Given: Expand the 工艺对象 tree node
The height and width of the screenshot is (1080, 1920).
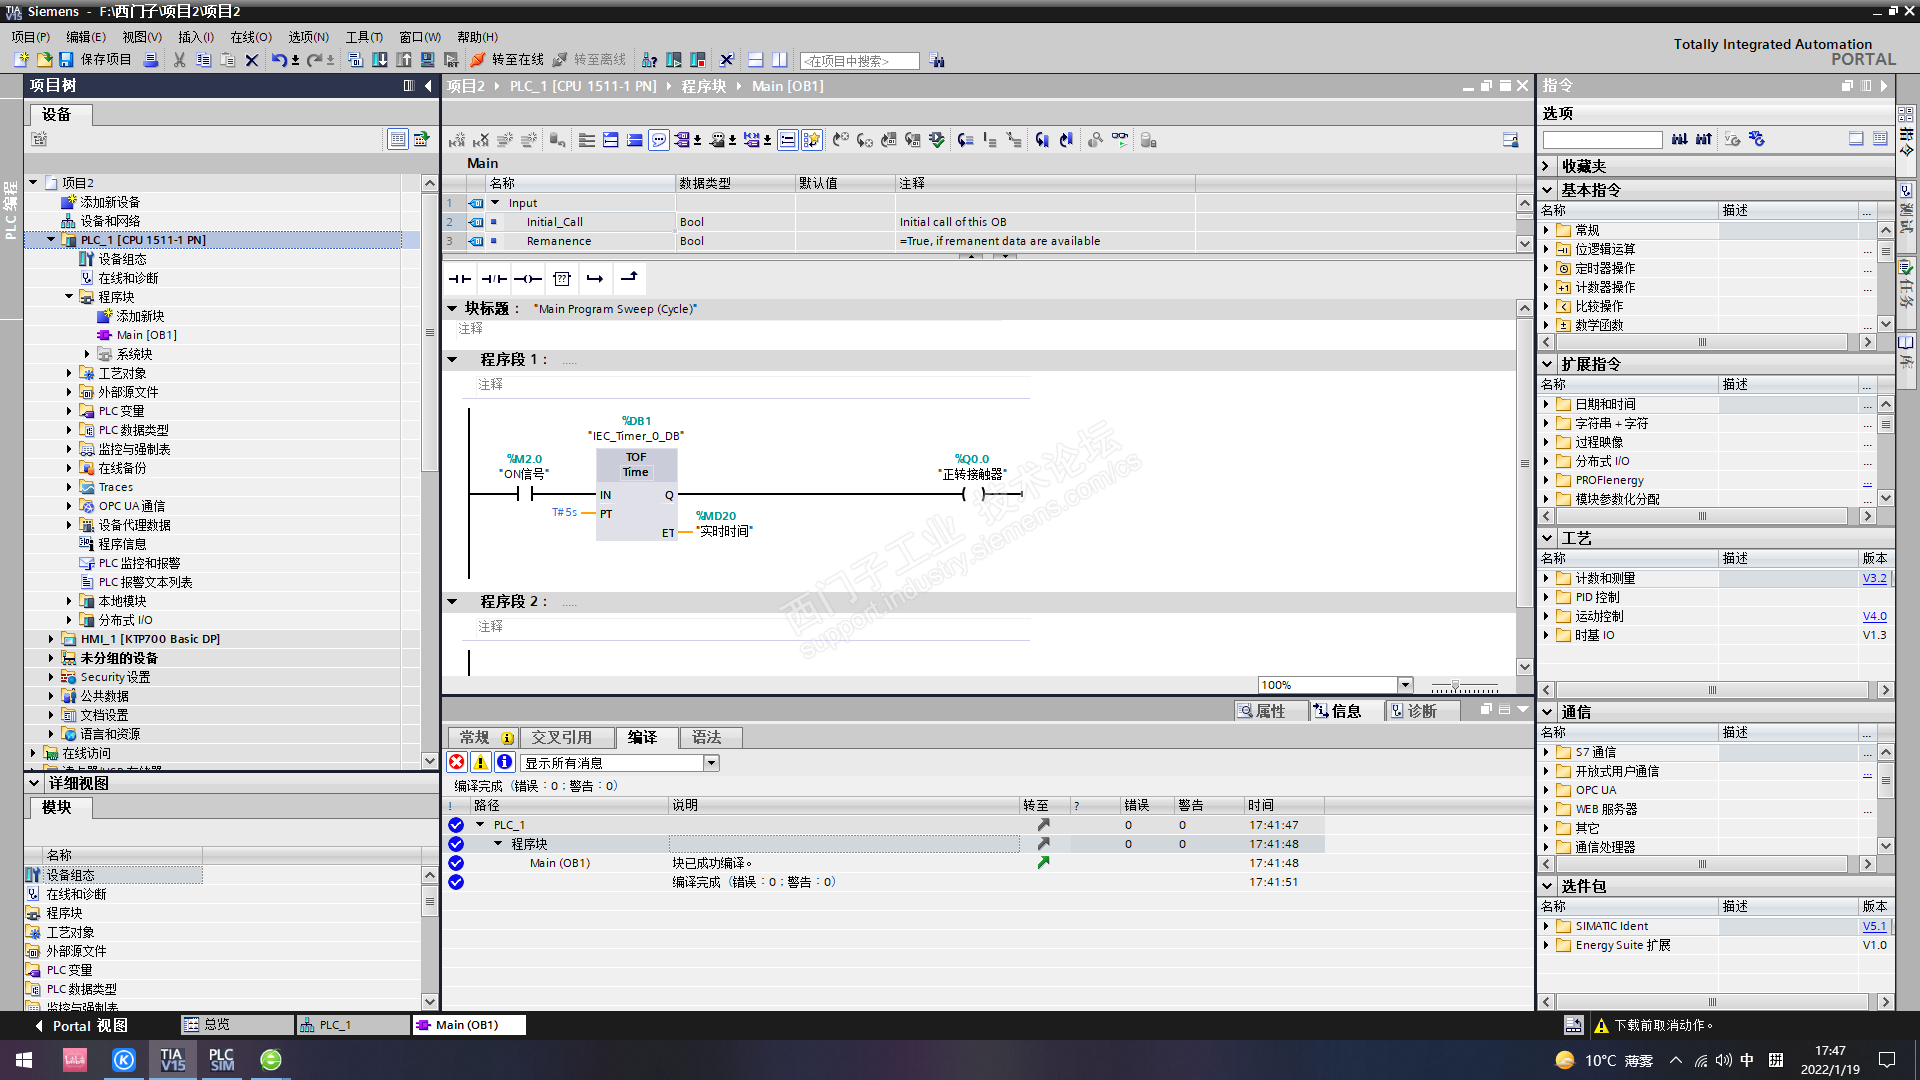Looking at the screenshot, I should 69,373.
